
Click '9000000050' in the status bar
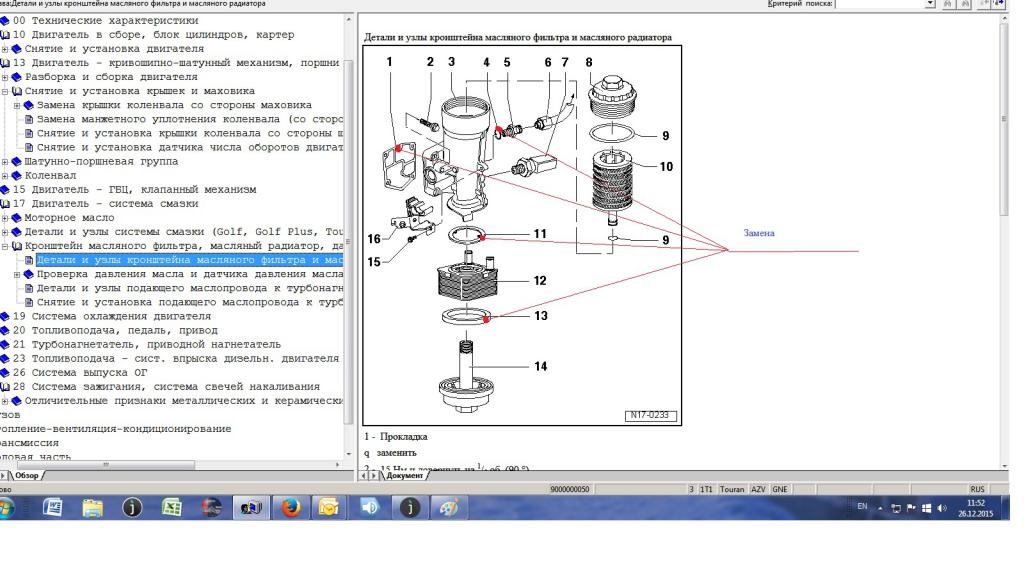(x=569, y=489)
